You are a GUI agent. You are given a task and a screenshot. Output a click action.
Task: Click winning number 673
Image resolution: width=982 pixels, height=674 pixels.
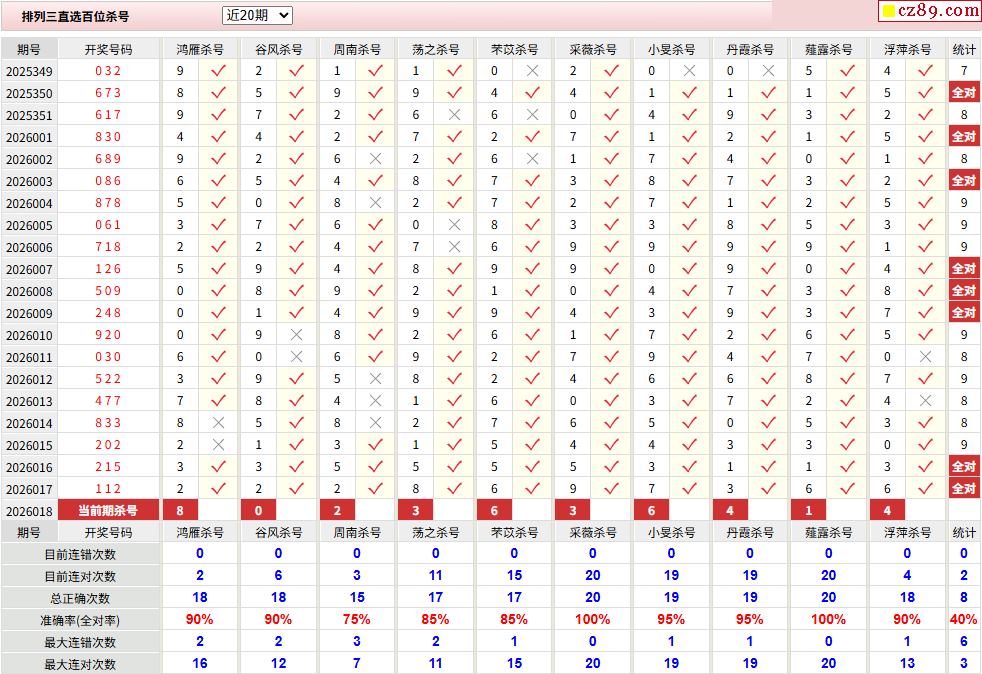click(x=108, y=93)
